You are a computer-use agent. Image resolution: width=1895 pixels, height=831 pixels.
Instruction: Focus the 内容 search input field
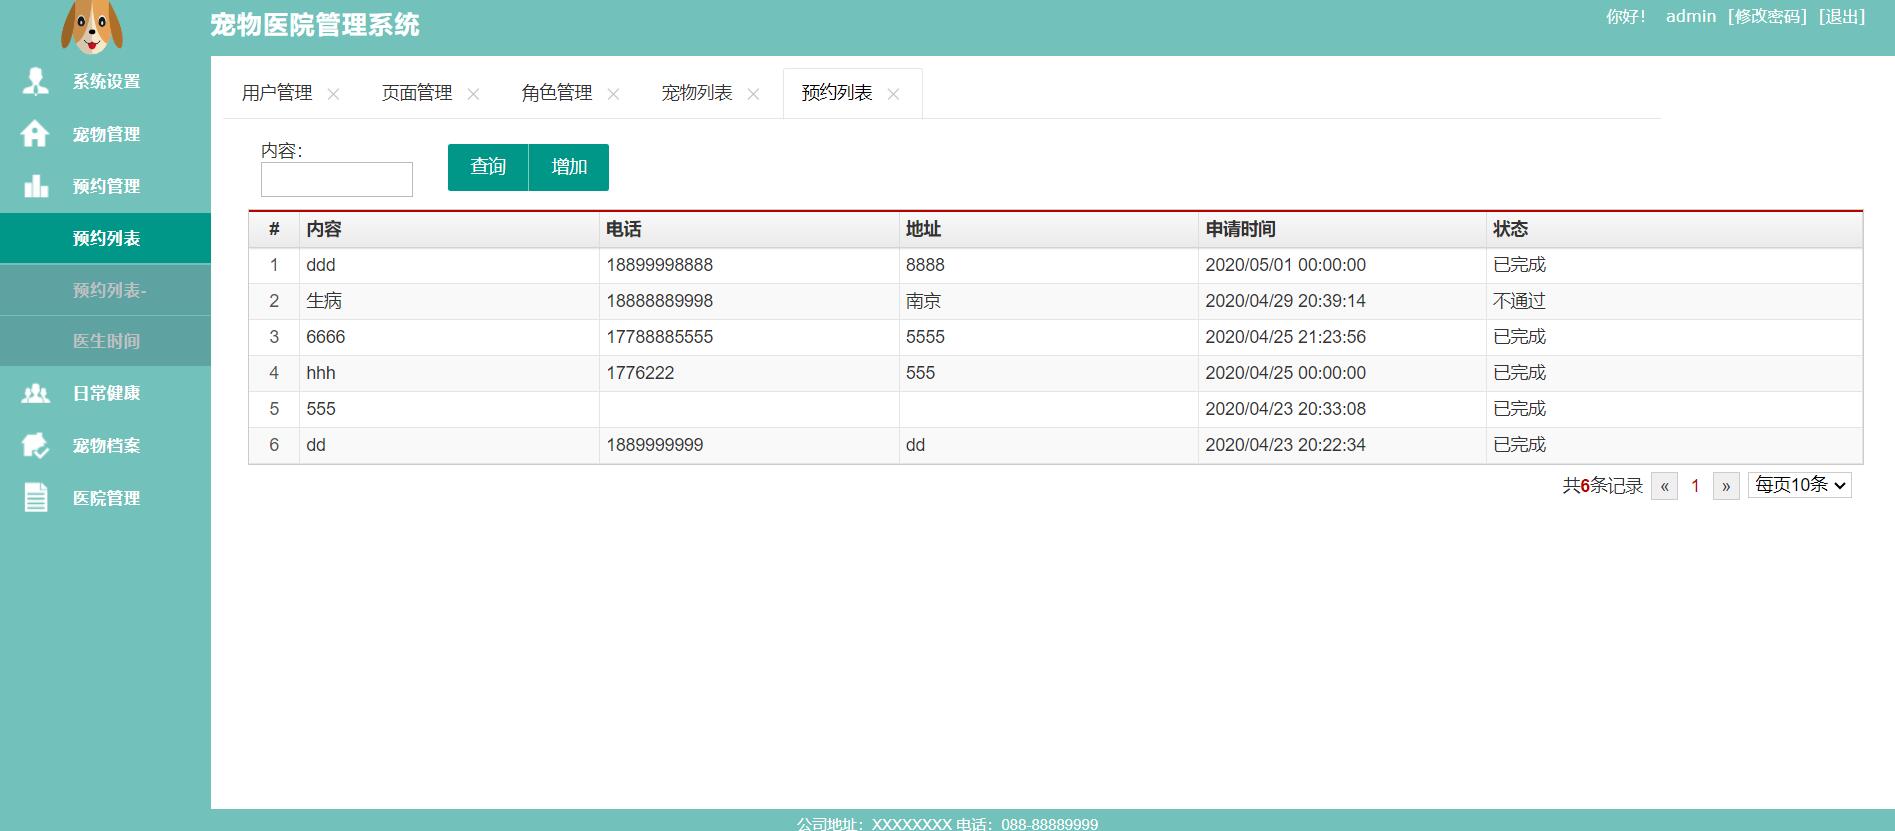tap(337, 179)
